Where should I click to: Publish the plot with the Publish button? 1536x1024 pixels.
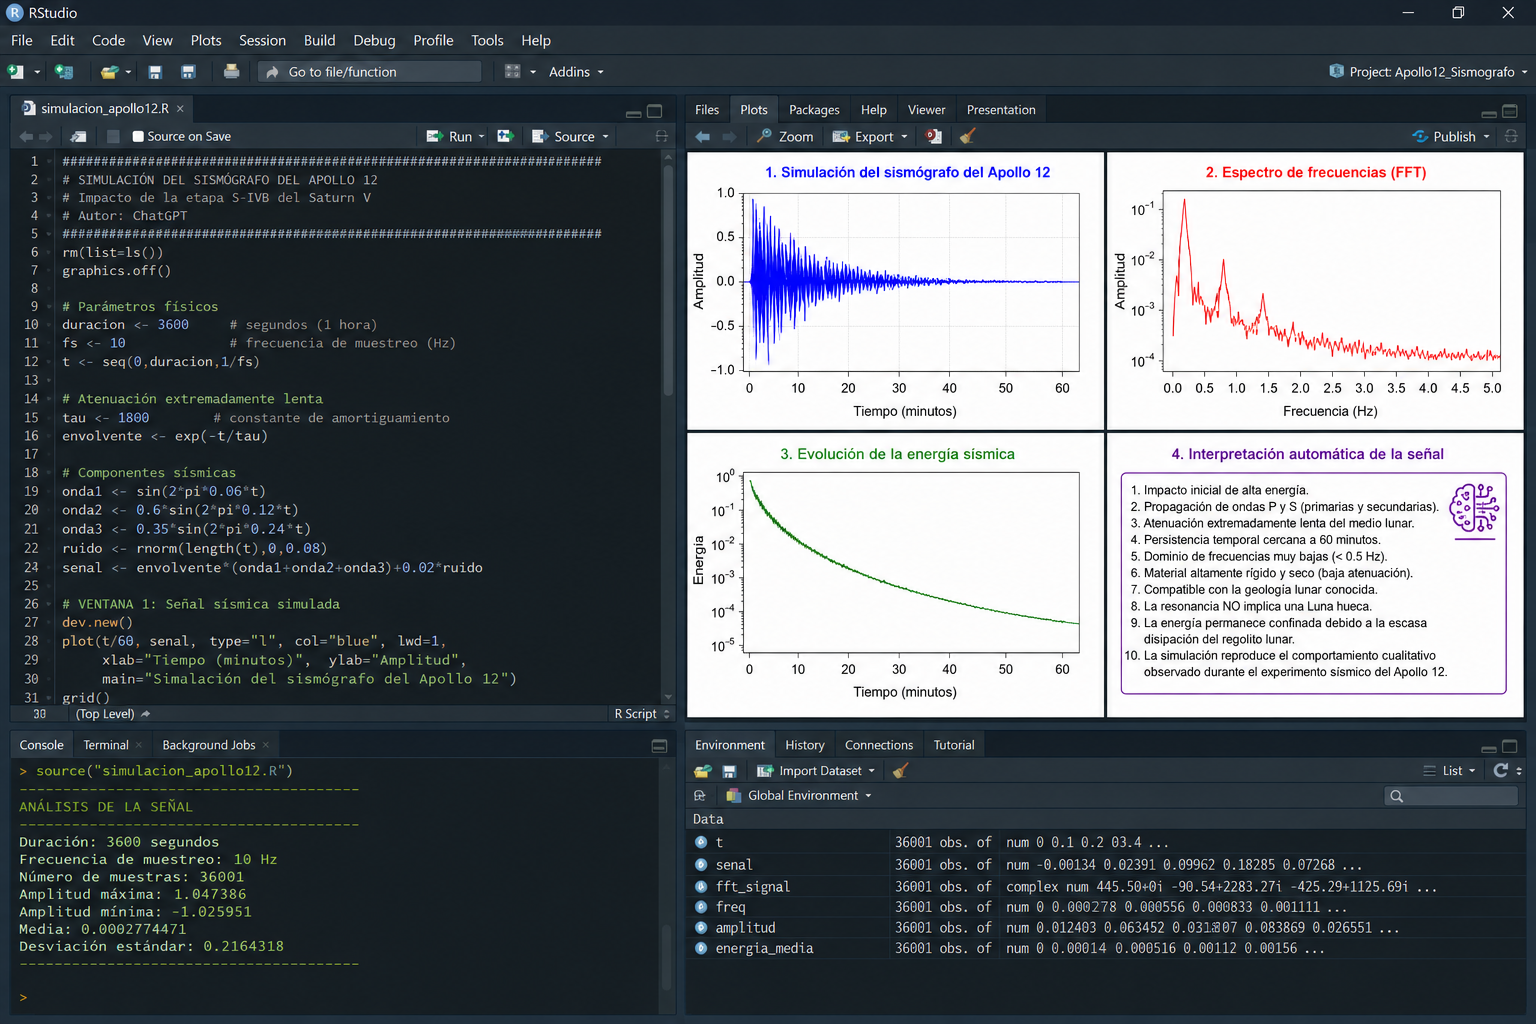pos(1443,137)
